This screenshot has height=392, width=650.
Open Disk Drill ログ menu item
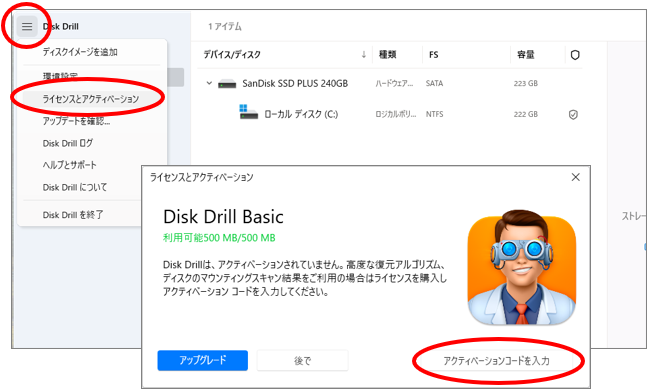point(68,143)
